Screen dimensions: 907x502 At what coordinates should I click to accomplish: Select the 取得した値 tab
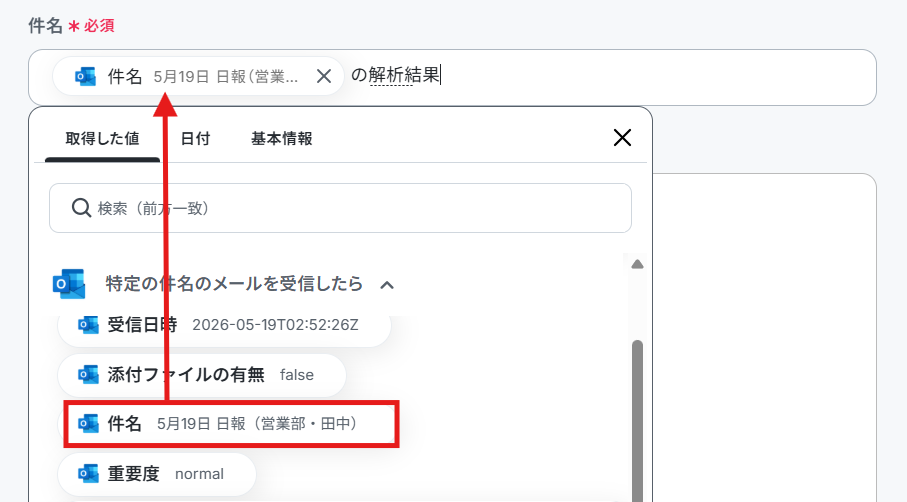(102, 139)
